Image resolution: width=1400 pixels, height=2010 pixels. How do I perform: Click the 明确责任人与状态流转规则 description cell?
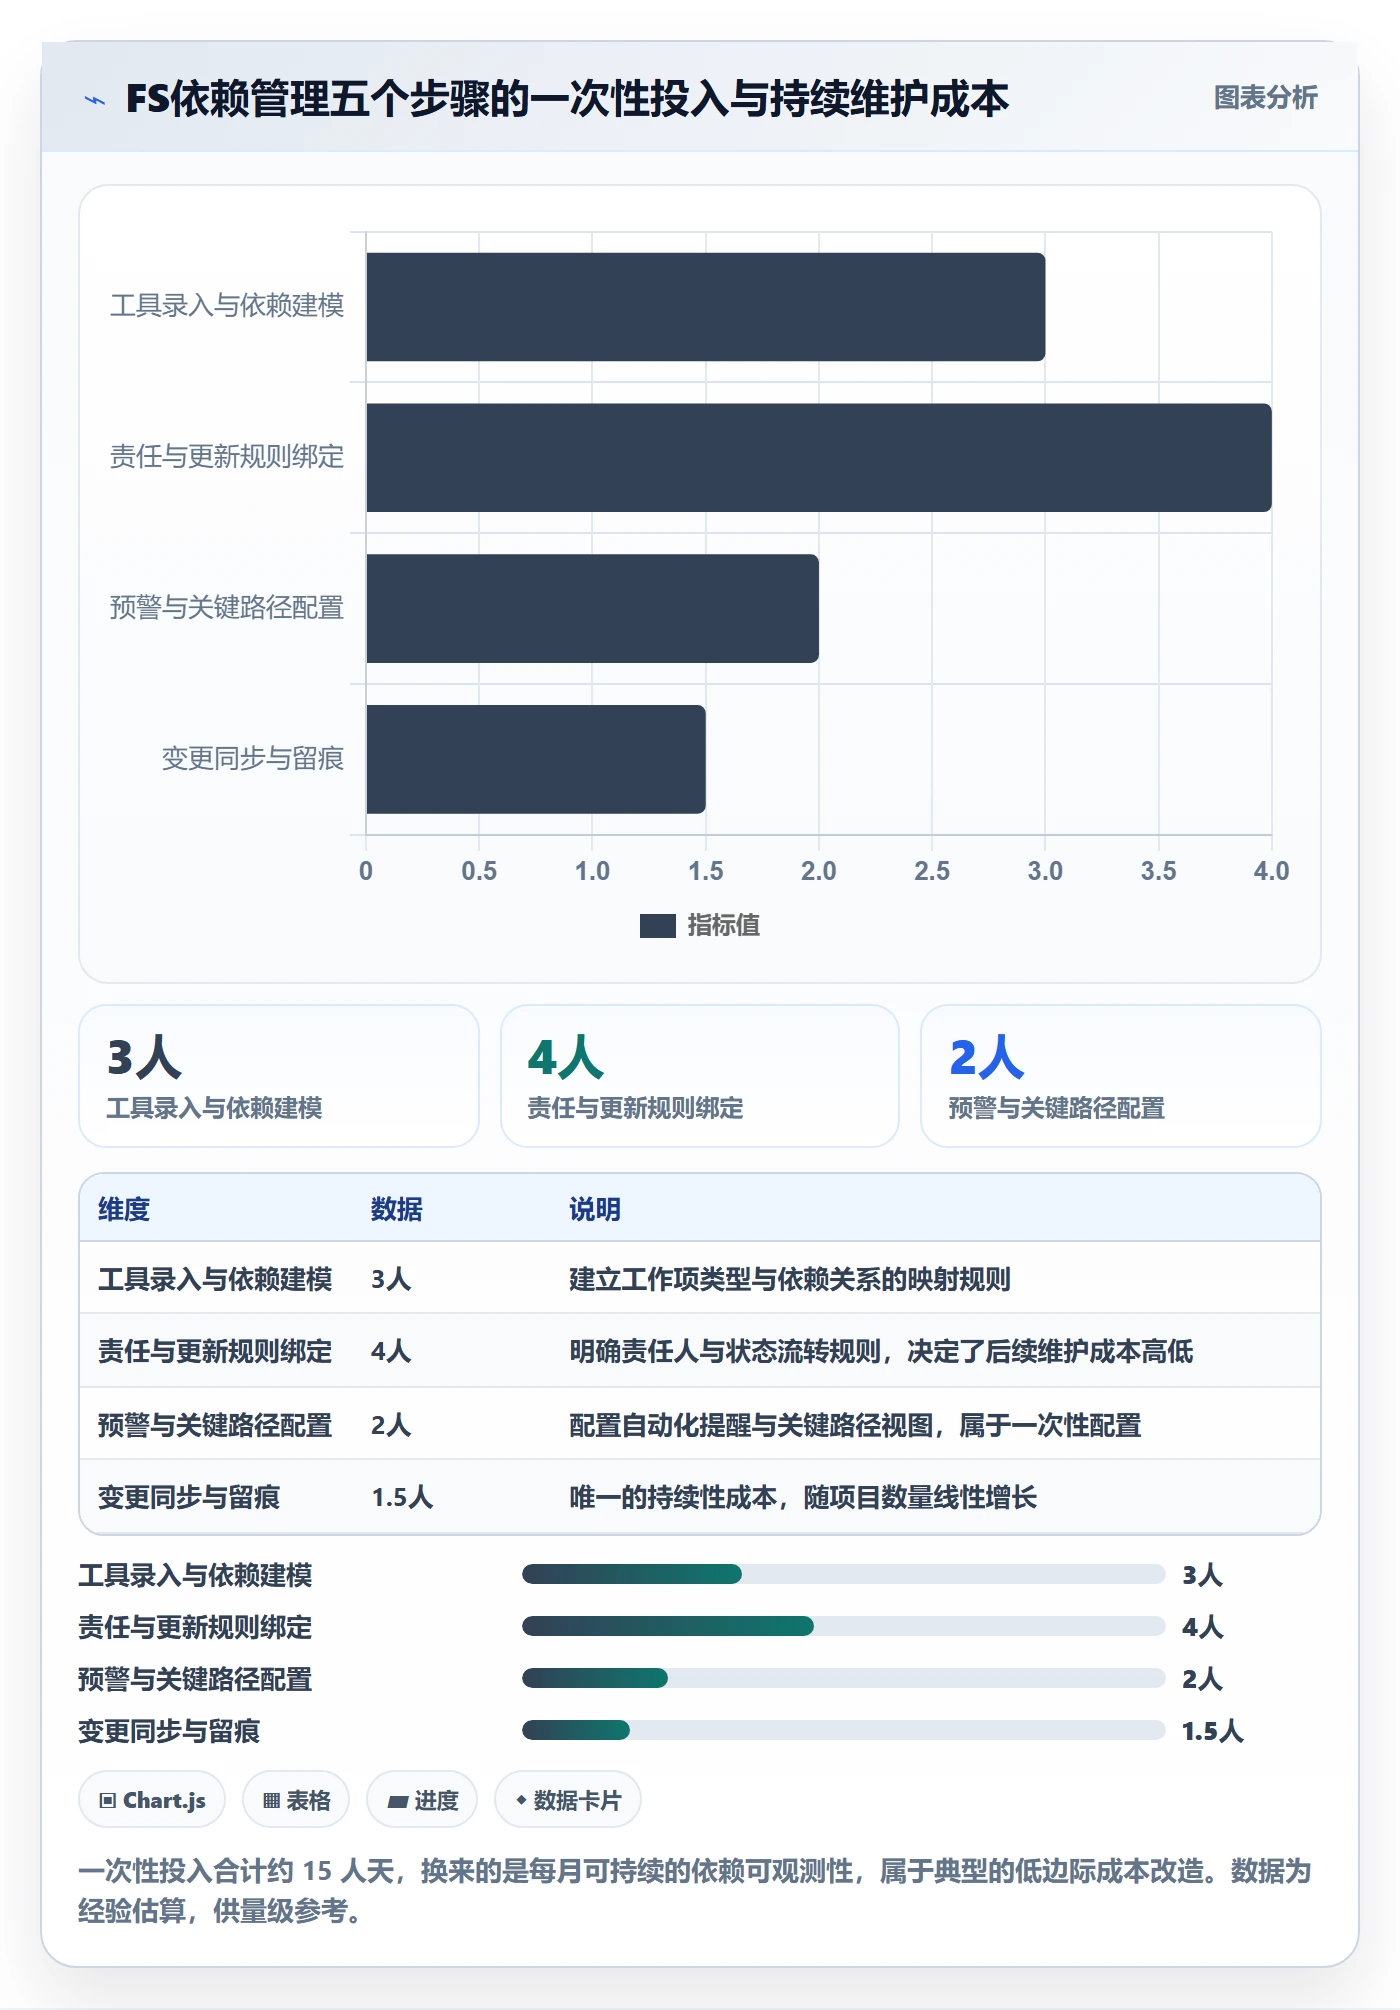tap(881, 1351)
